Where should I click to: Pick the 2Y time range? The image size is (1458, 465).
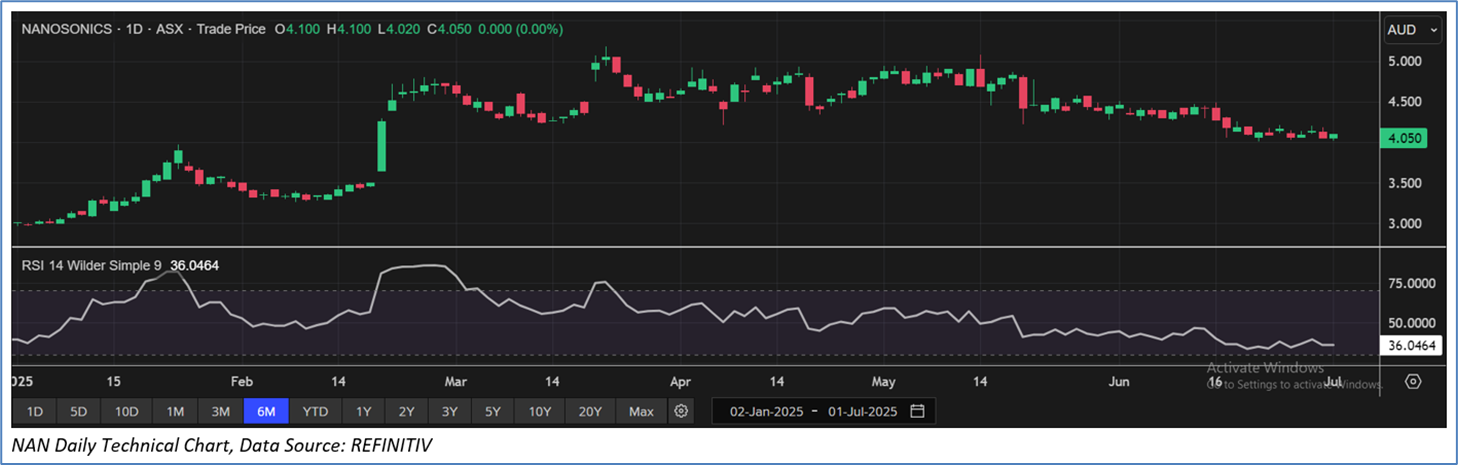407,411
